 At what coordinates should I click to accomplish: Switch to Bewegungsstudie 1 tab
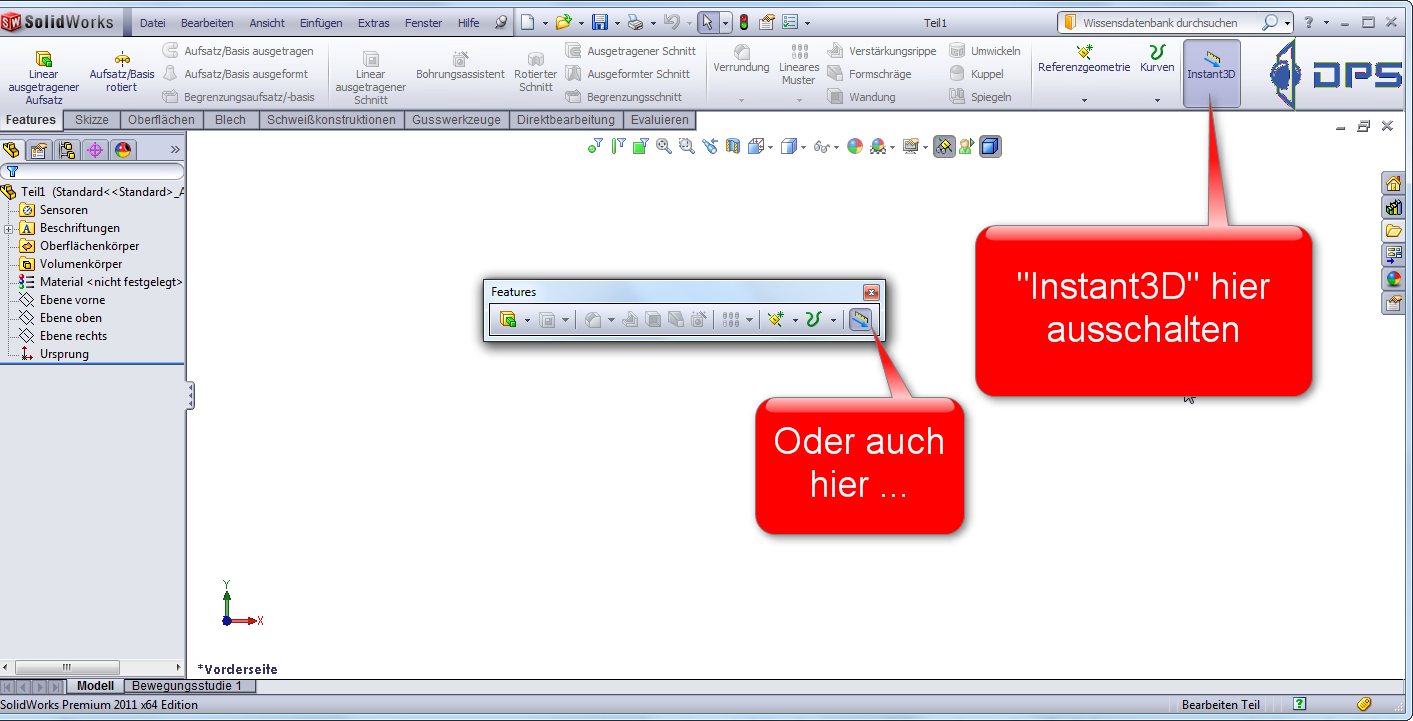tap(187, 686)
